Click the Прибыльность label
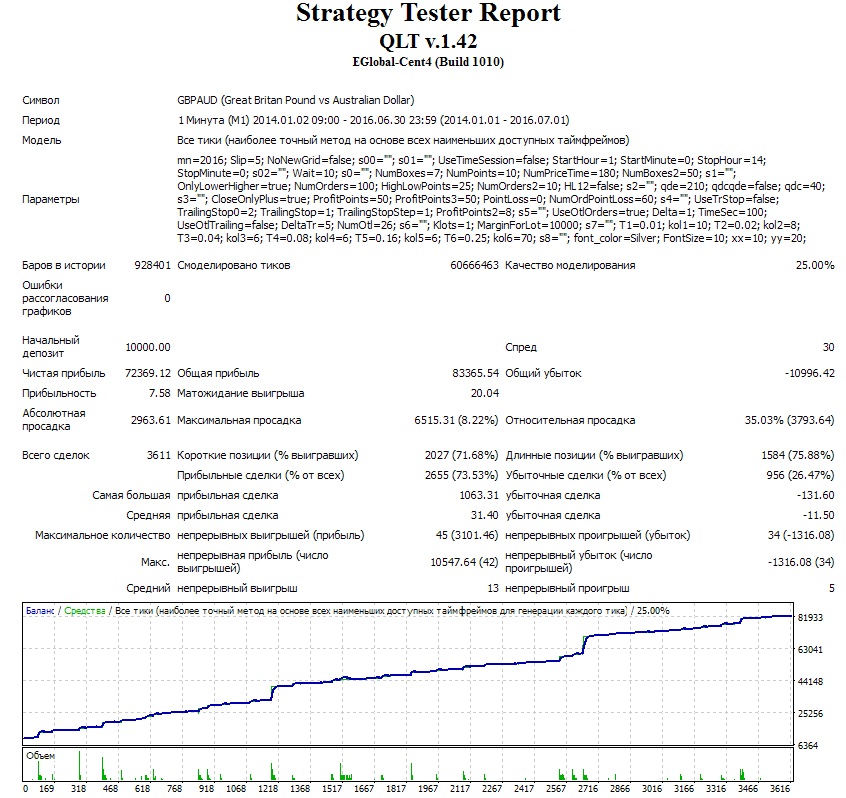The height and width of the screenshot is (798, 846). click(59, 393)
